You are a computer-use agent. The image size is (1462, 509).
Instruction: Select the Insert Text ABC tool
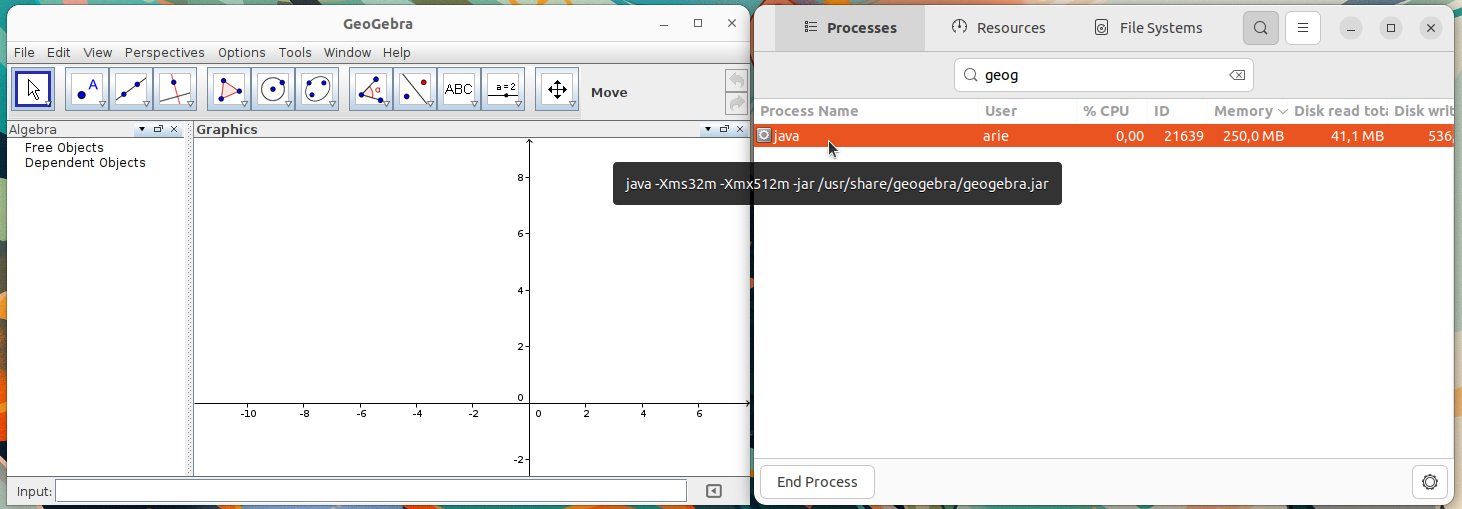[x=459, y=89]
